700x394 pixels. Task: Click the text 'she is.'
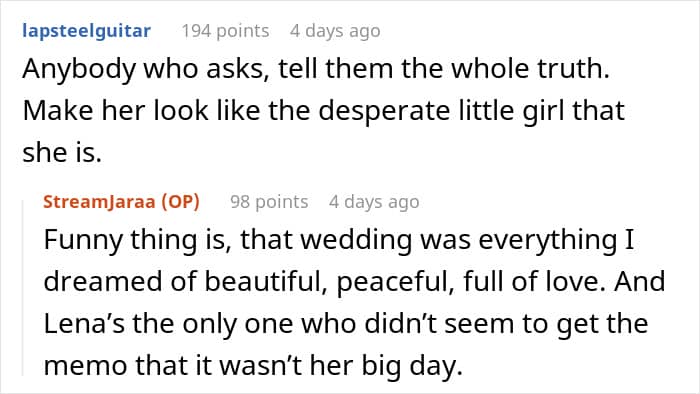(x=62, y=153)
